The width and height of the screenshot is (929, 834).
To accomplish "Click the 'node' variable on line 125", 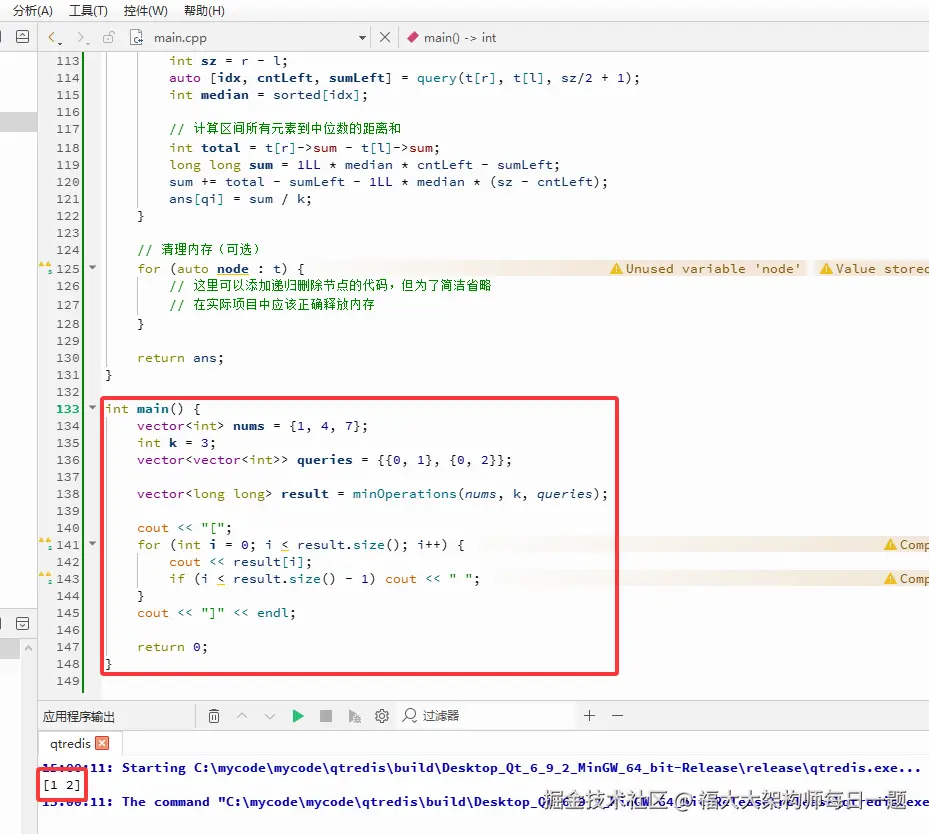I will 232,268.
